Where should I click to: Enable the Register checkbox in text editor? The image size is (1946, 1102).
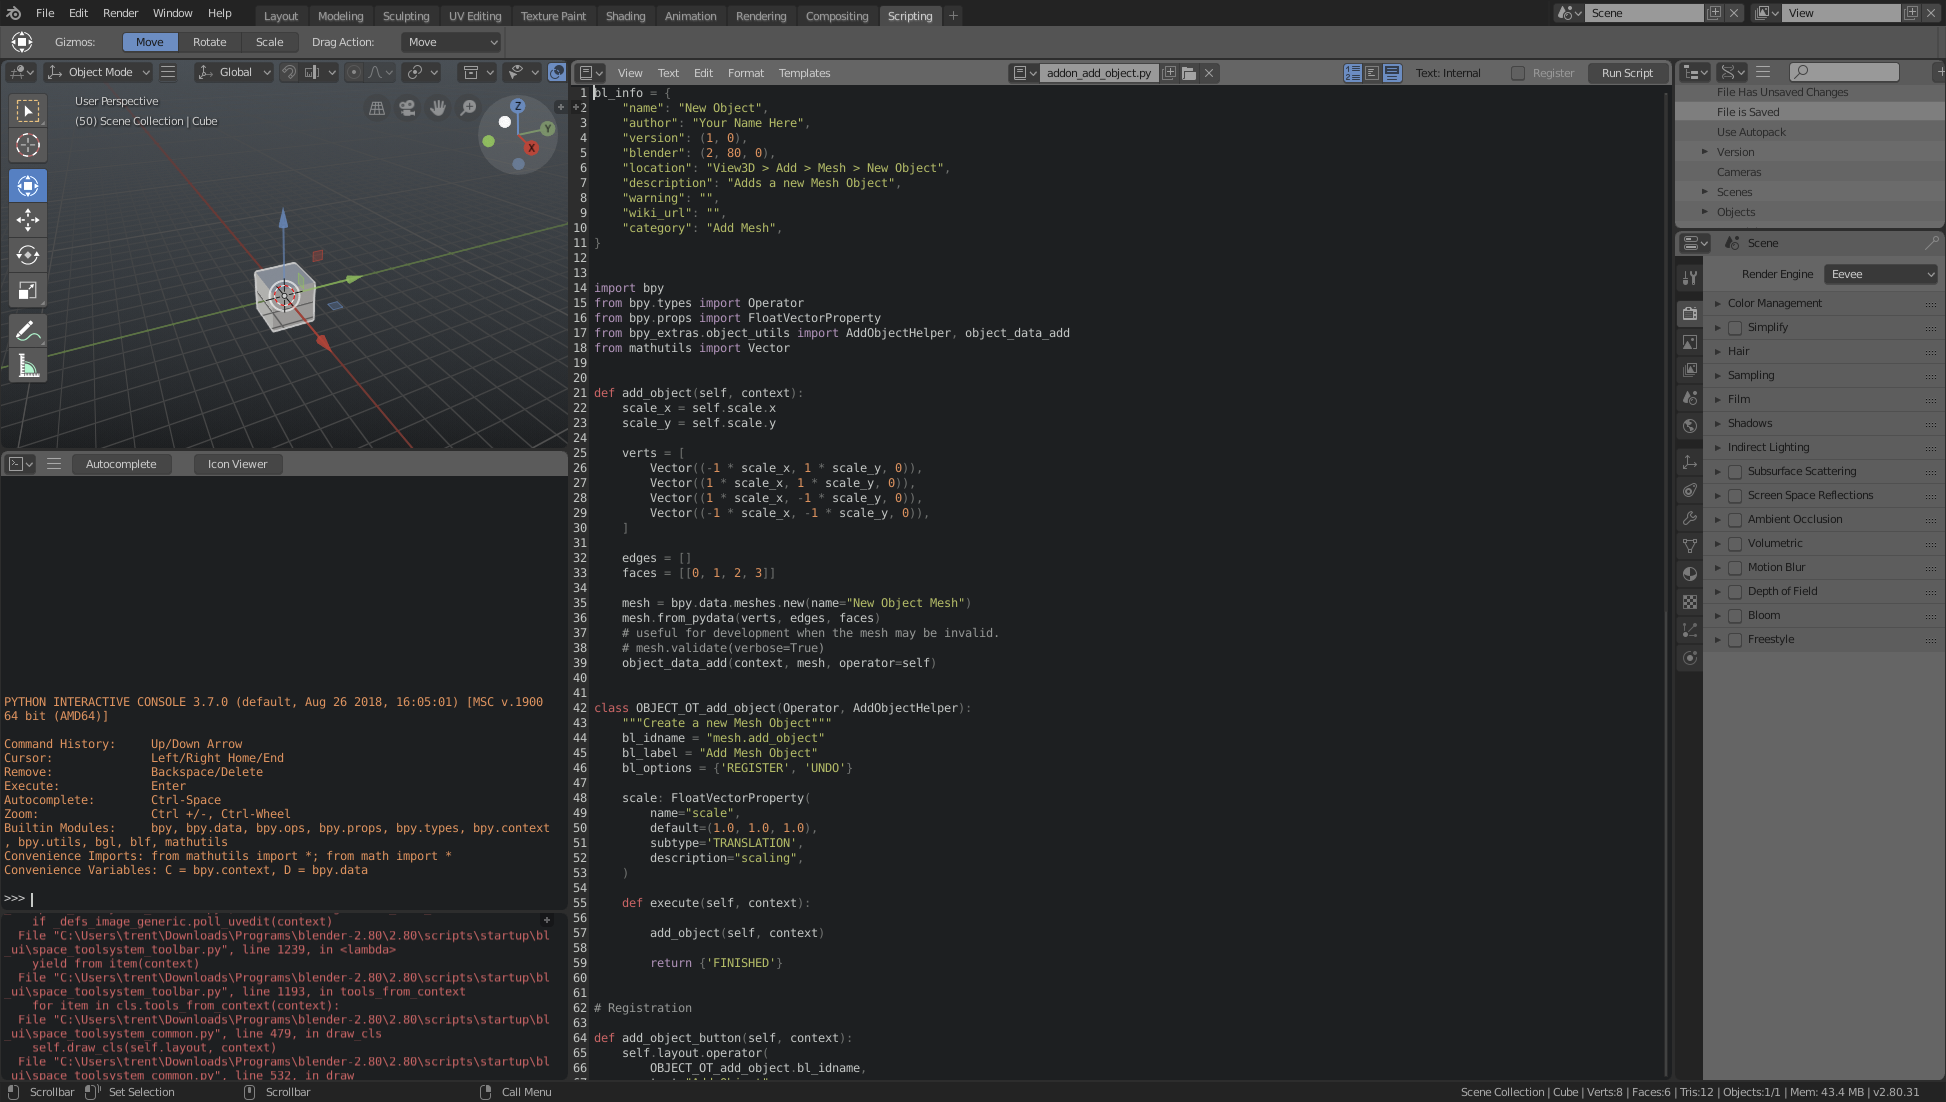[x=1518, y=73]
